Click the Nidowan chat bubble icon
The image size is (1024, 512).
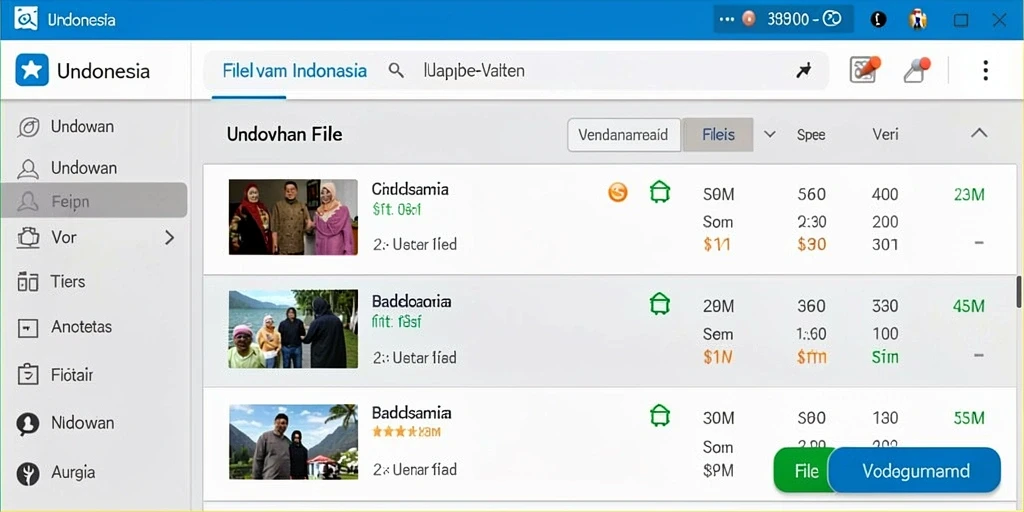27,424
